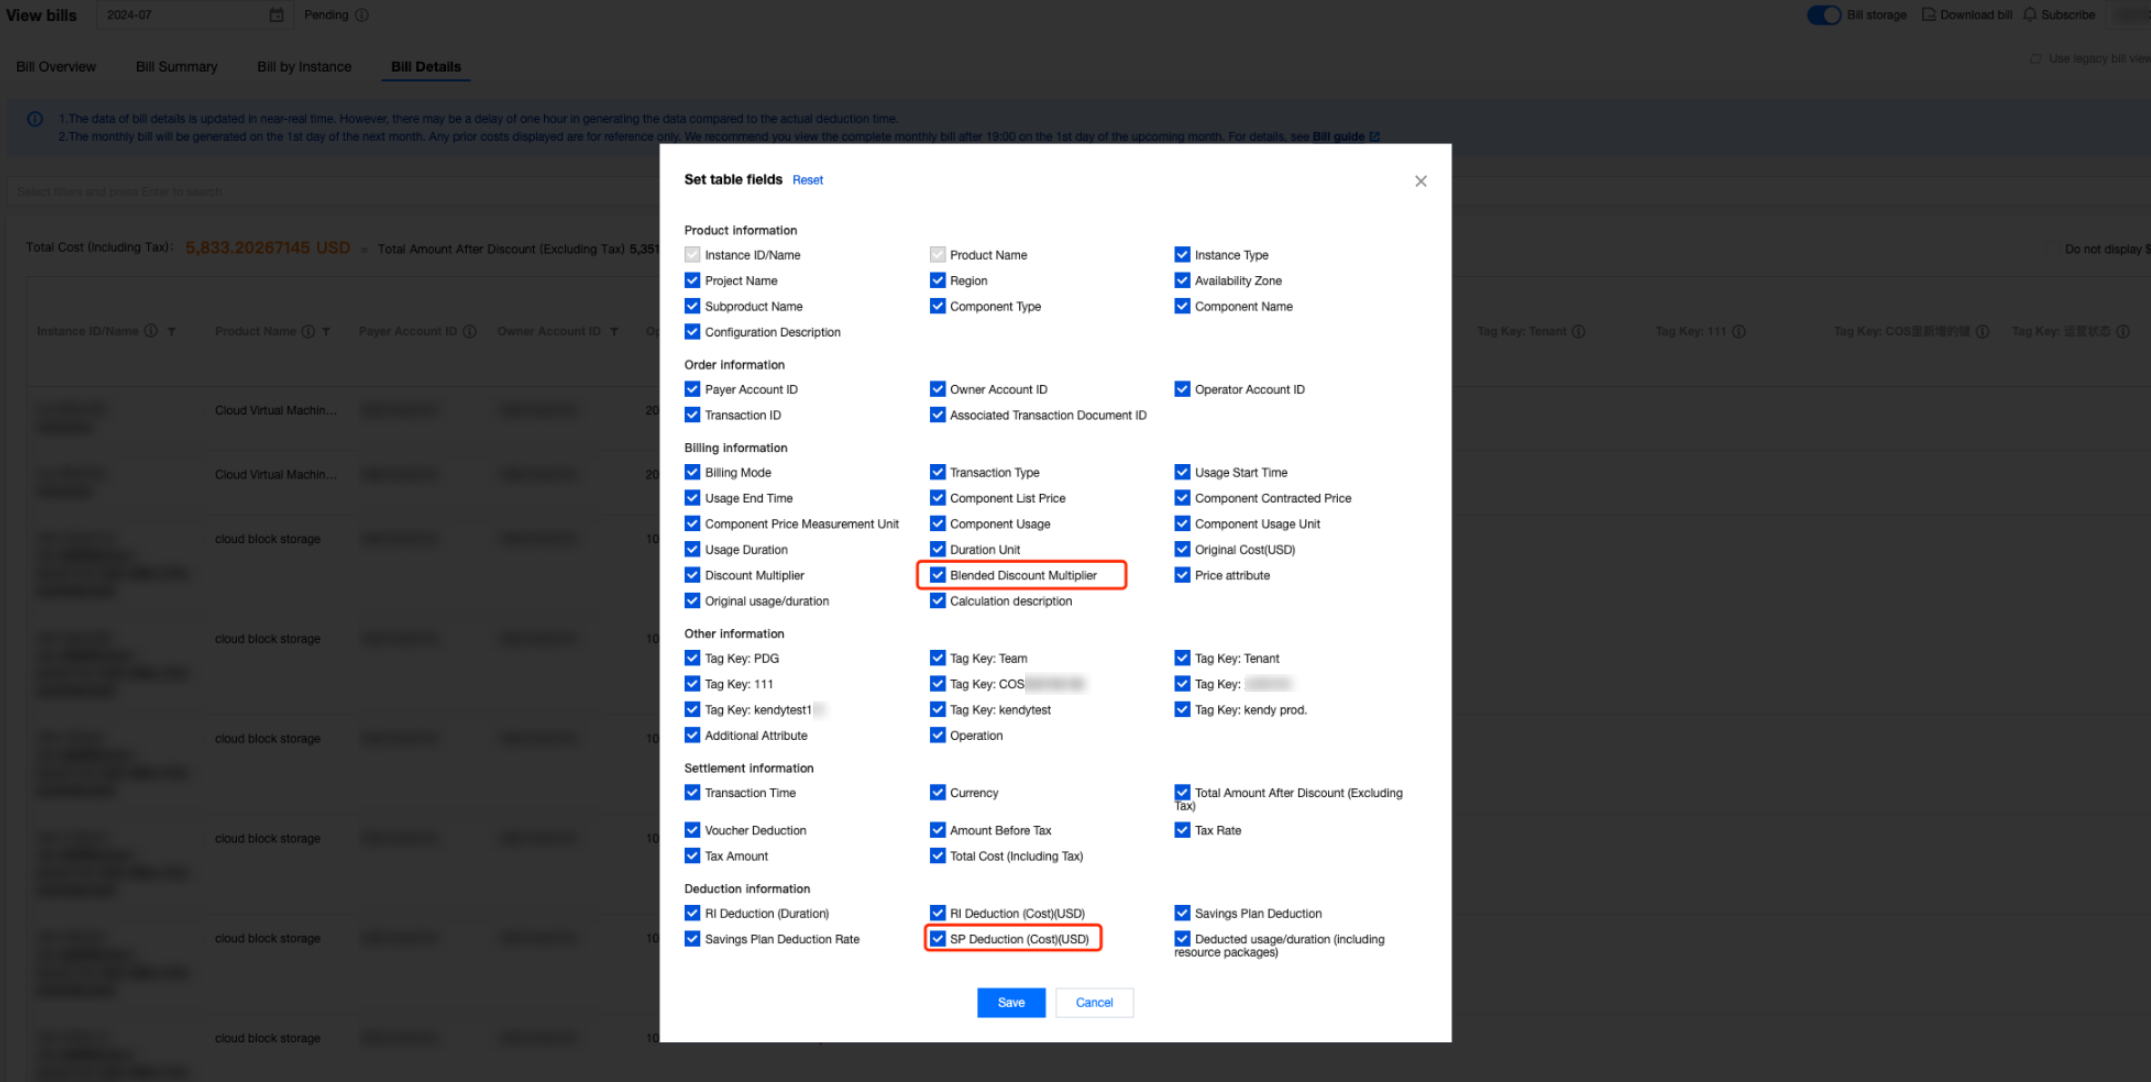Click the calendar icon beside 2024-07

277,15
